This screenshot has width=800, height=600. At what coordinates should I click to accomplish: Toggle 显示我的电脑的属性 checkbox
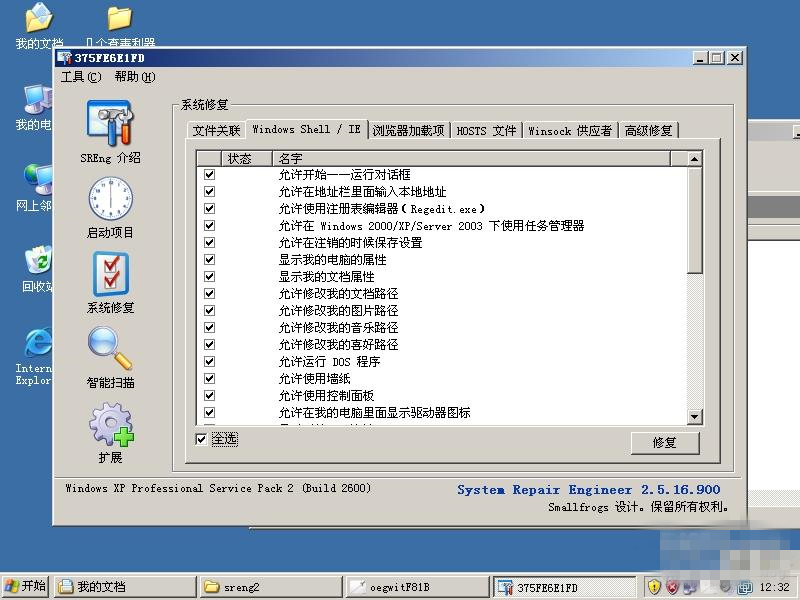(209, 259)
